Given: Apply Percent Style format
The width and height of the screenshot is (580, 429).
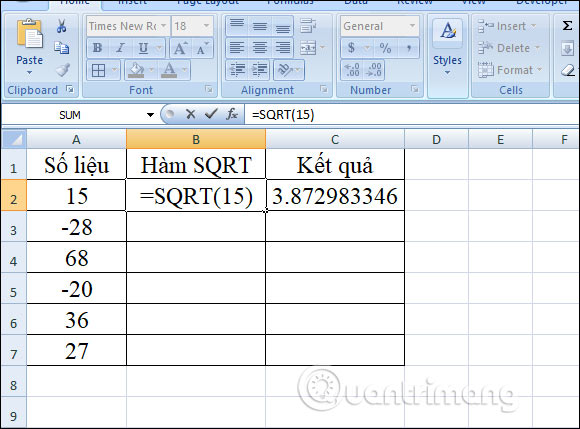Looking at the screenshot, I should coord(385,48).
